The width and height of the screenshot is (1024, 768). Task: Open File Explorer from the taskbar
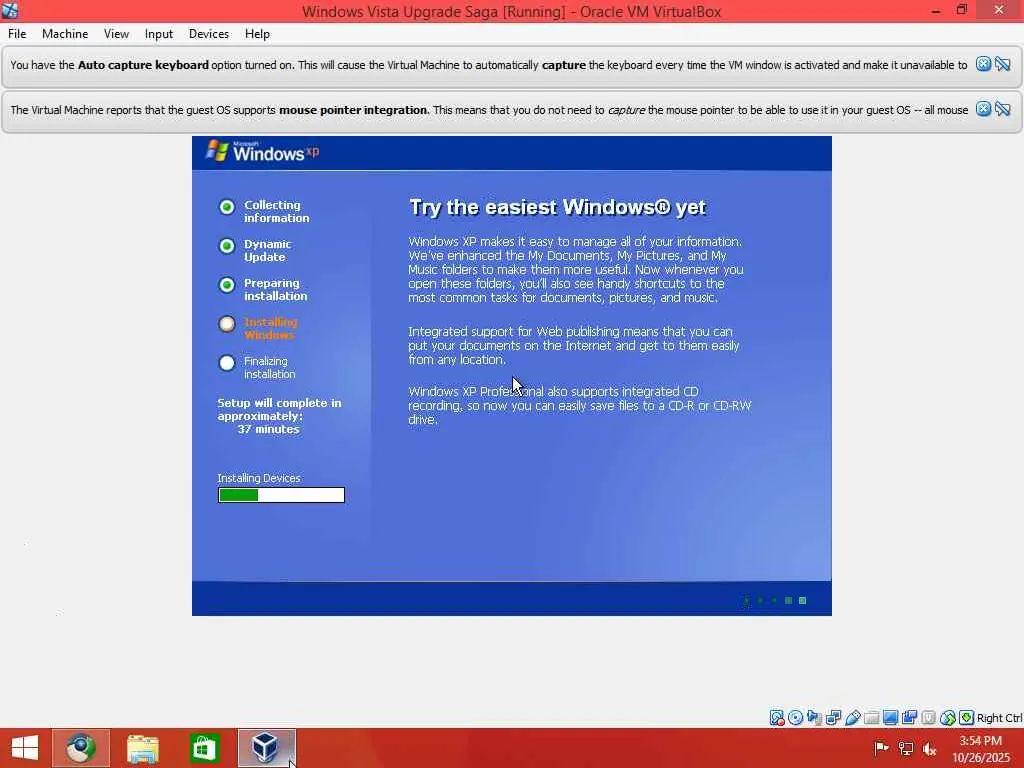click(142, 748)
